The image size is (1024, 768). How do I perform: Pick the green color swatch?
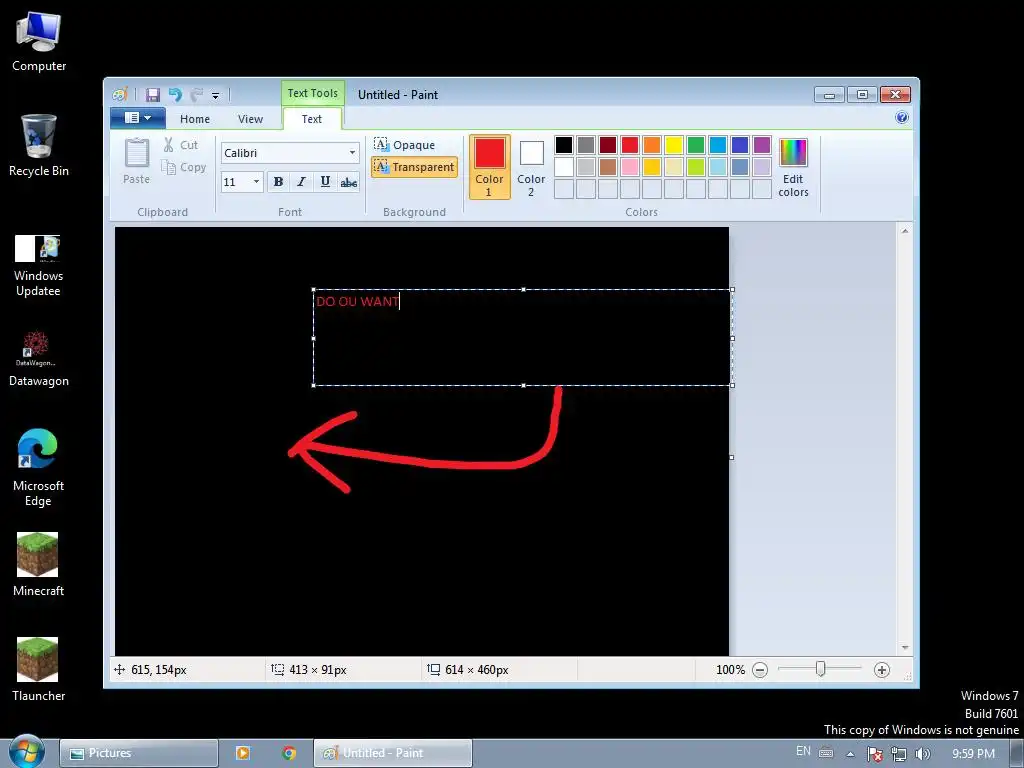click(x=696, y=145)
